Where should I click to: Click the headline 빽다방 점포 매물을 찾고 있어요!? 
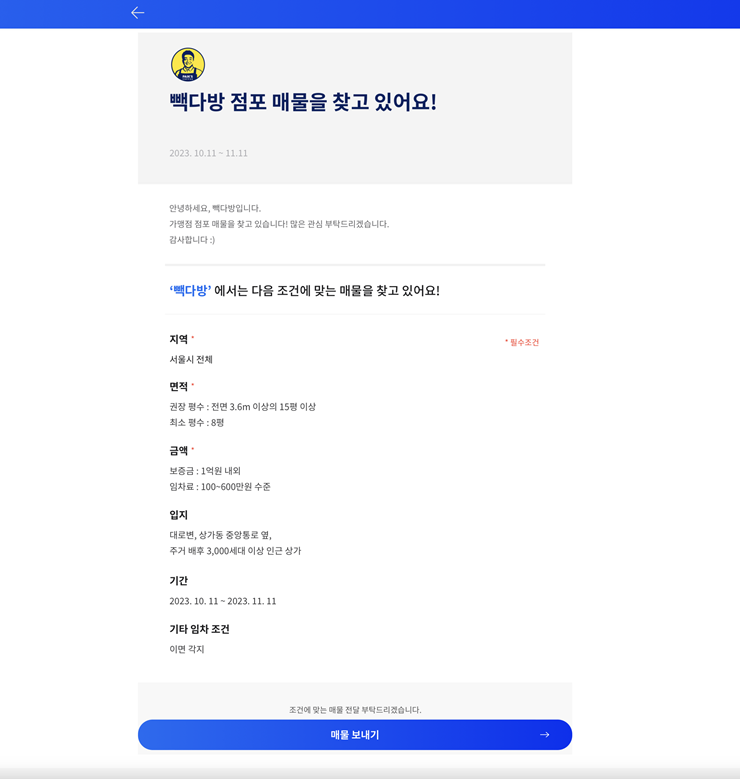pyautogui.click(x=303, y=102)
